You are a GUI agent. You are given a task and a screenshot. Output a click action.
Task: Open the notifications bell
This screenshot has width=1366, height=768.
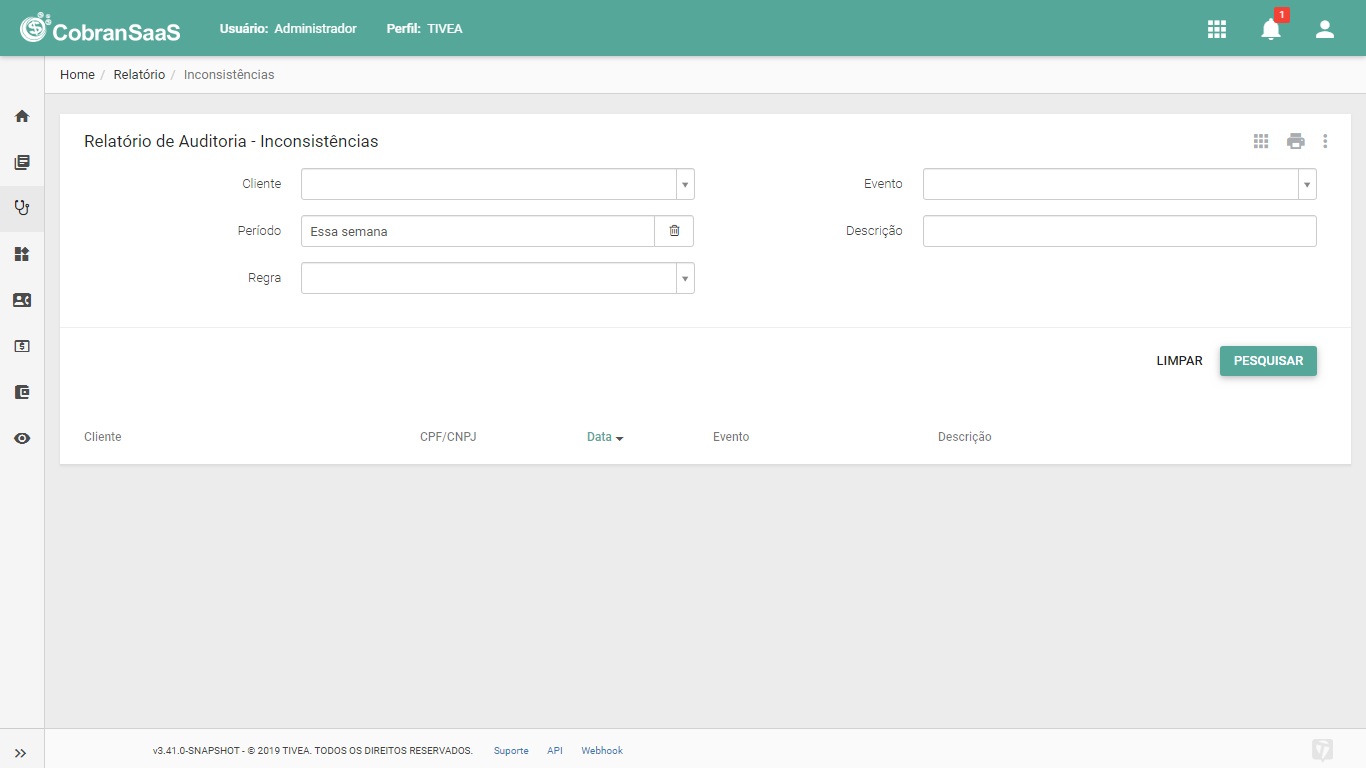pos(1271,29)
